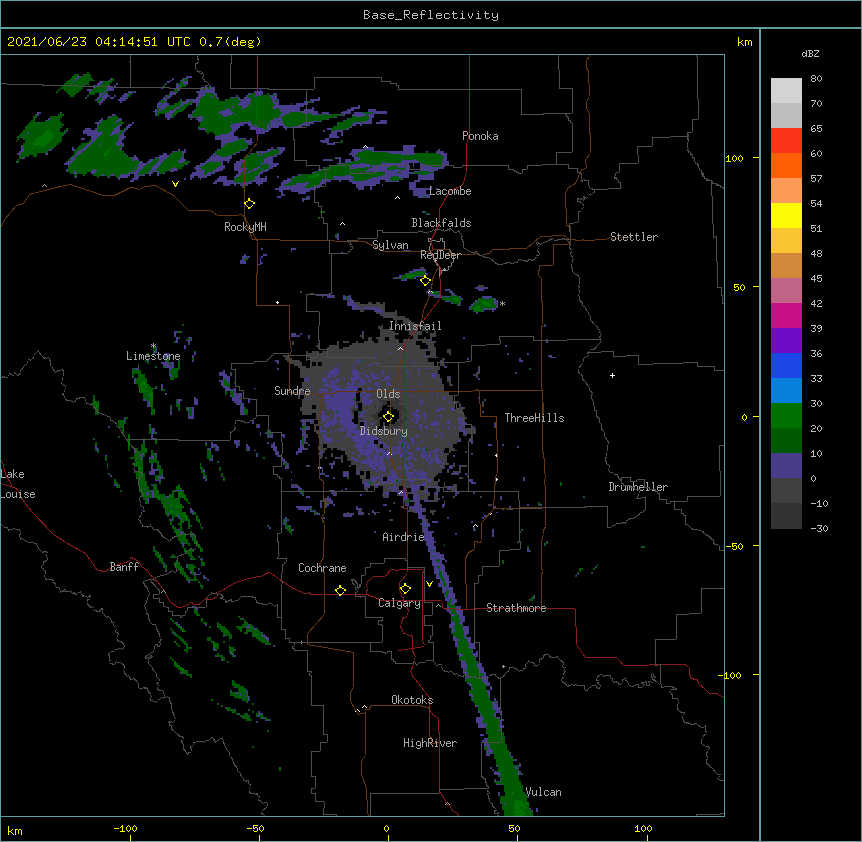Click the white plus marker west of Stettler region
Viewport: 862px width, 842px height.
[612, 375]
